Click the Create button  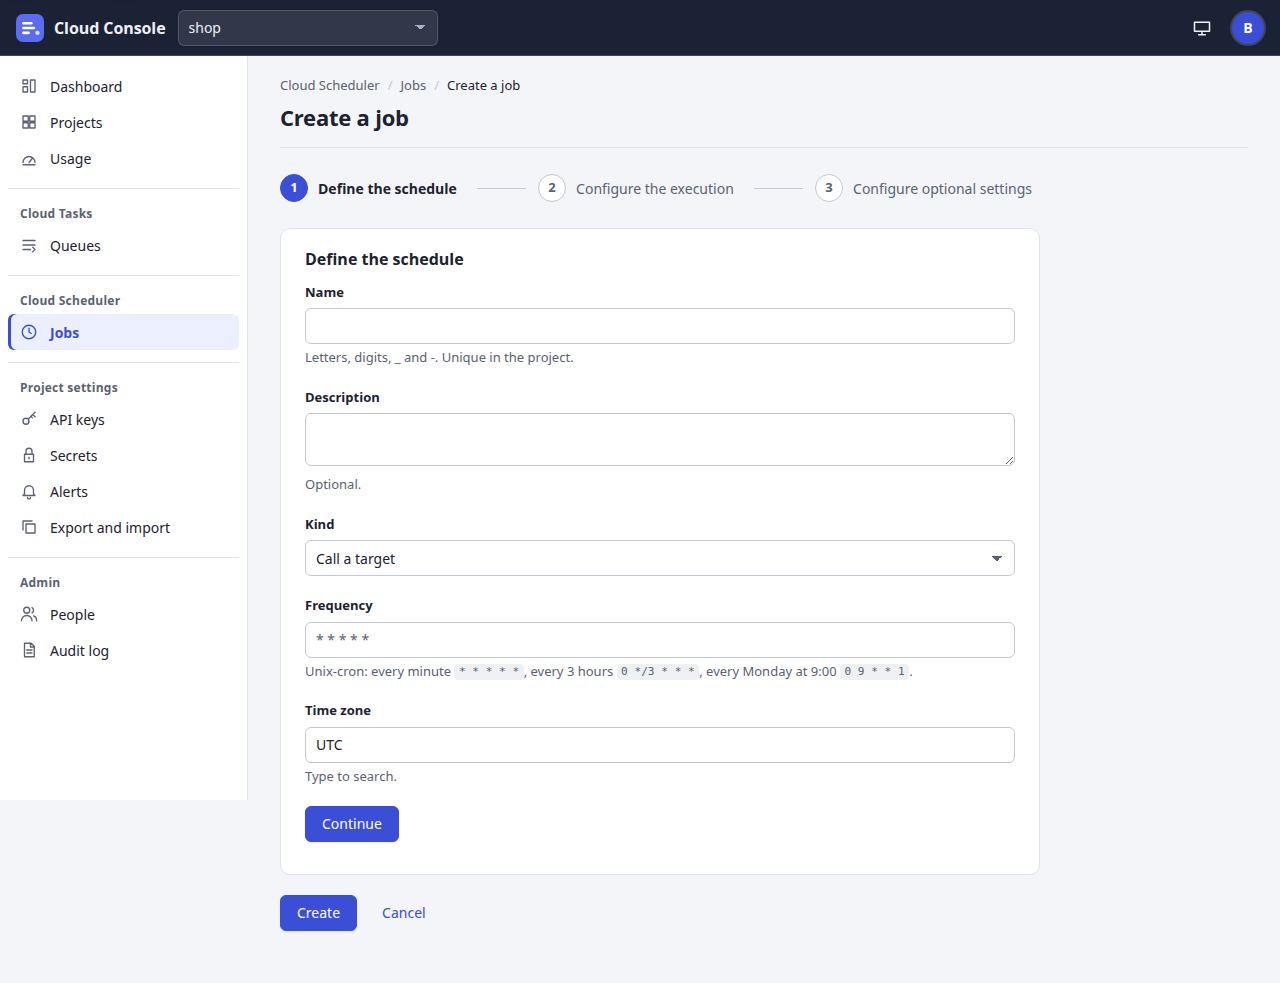click(318, 913)
